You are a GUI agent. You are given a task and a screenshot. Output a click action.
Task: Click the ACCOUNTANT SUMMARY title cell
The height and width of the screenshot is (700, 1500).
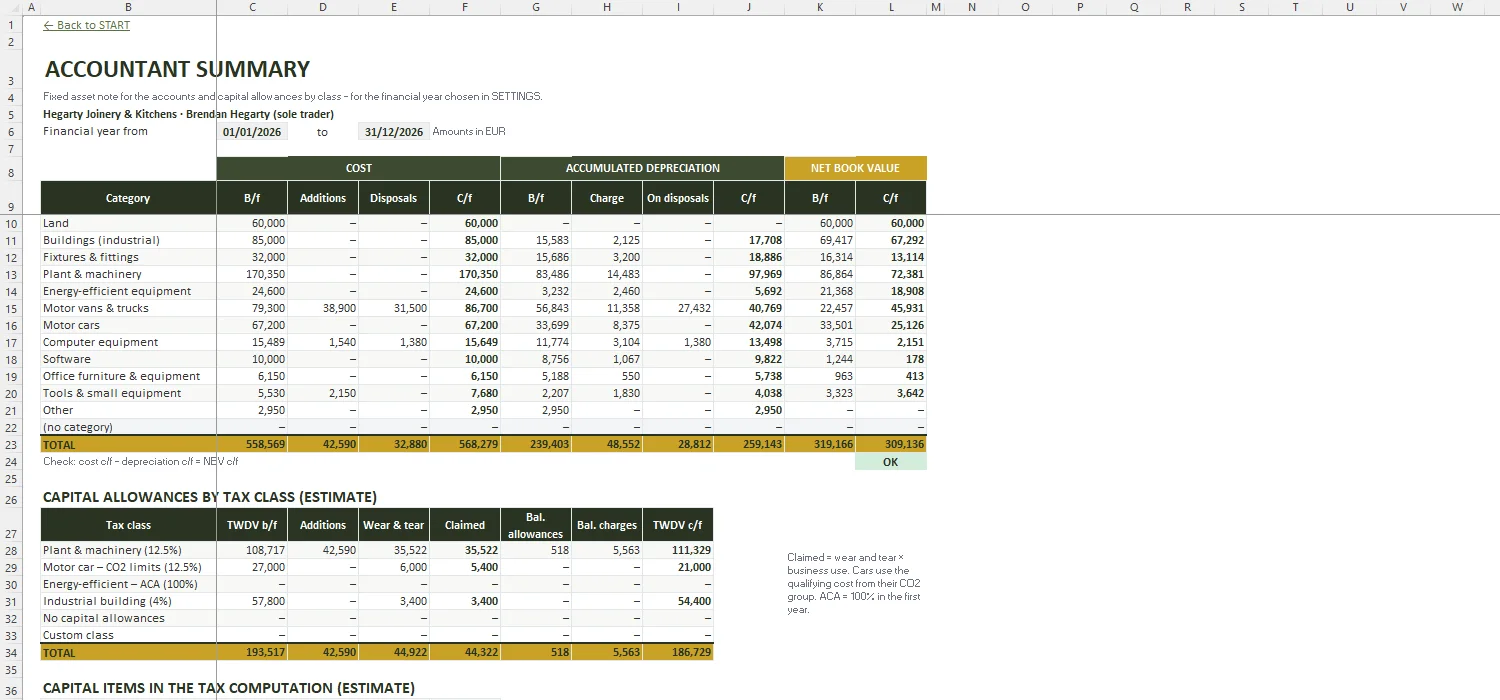[177, 69]
